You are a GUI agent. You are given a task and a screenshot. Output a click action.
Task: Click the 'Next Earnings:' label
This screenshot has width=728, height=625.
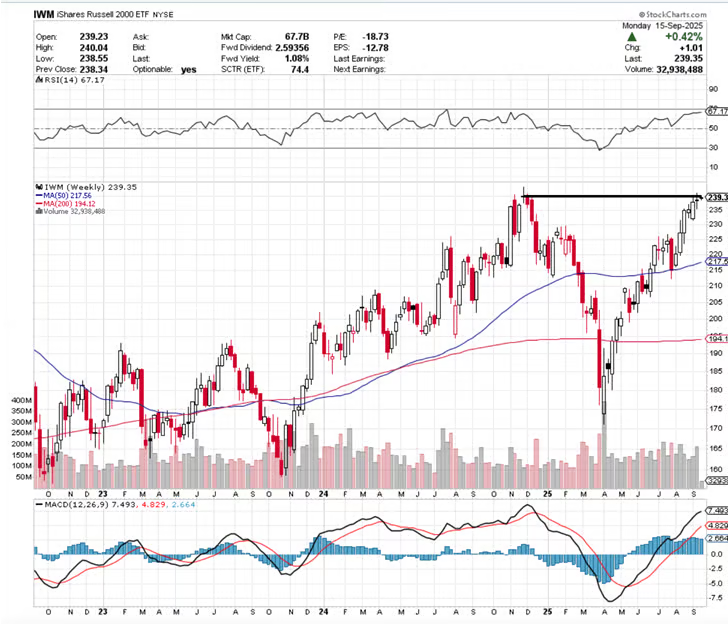[x=359, y=69]
